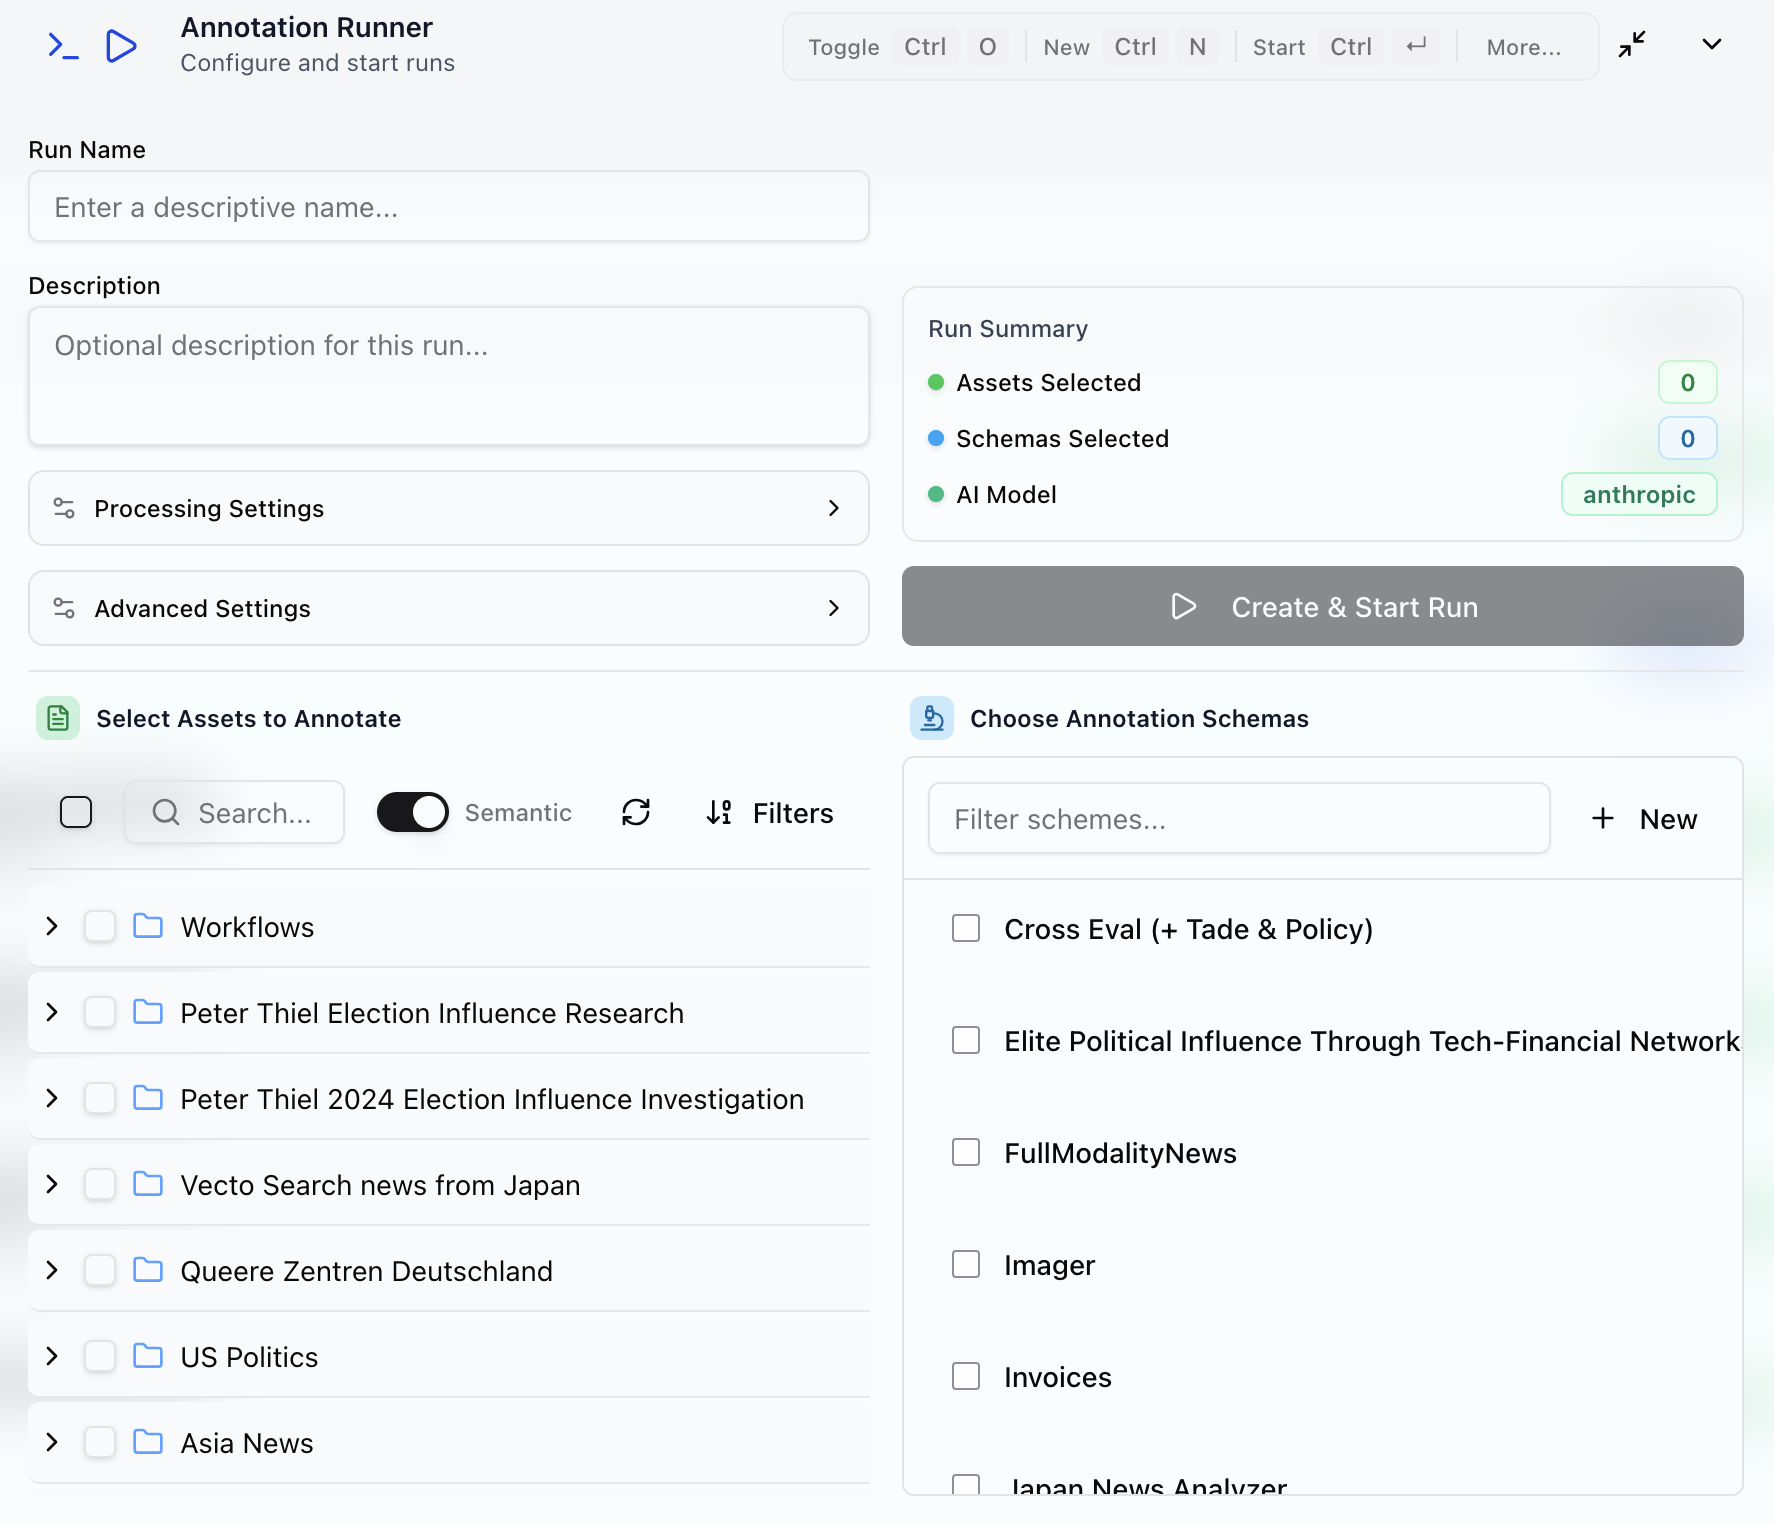Check the Queere Zentren Deutschland checkbox

coord(100,1270)
